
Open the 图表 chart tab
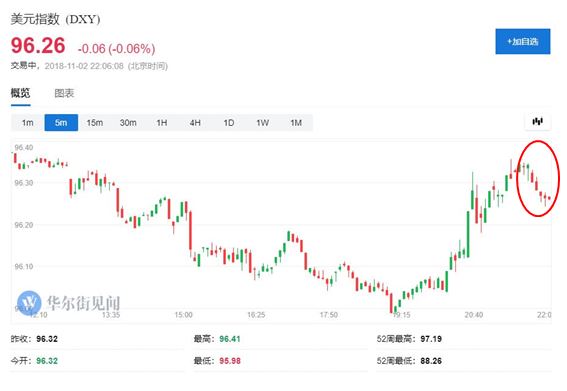[x=64, y=93]
